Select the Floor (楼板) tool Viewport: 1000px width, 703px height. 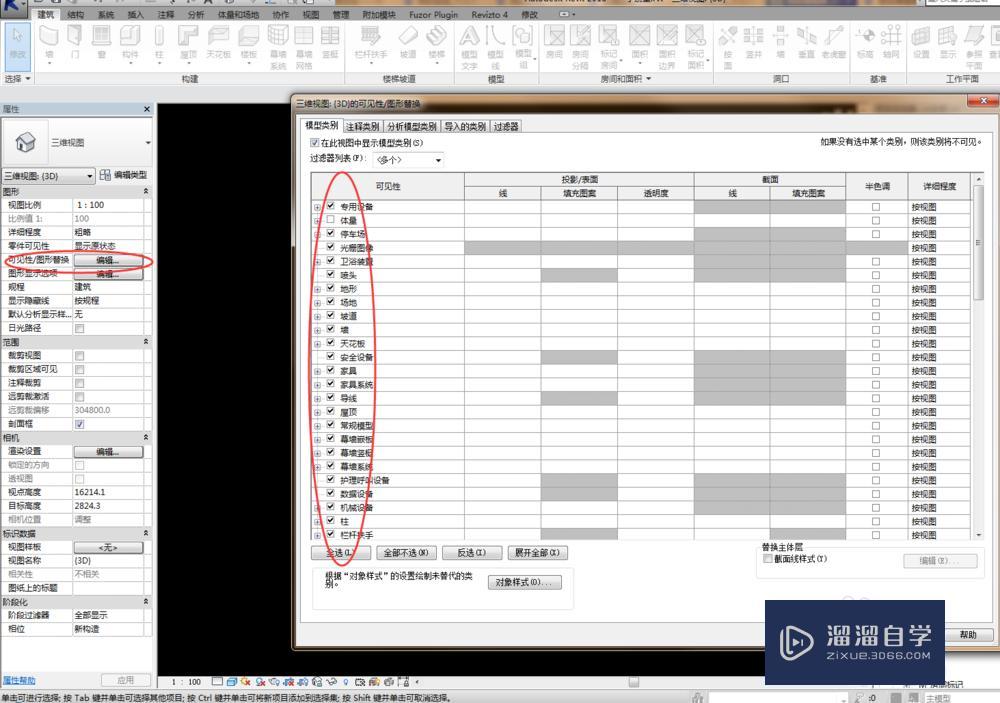tap(249, 41)
